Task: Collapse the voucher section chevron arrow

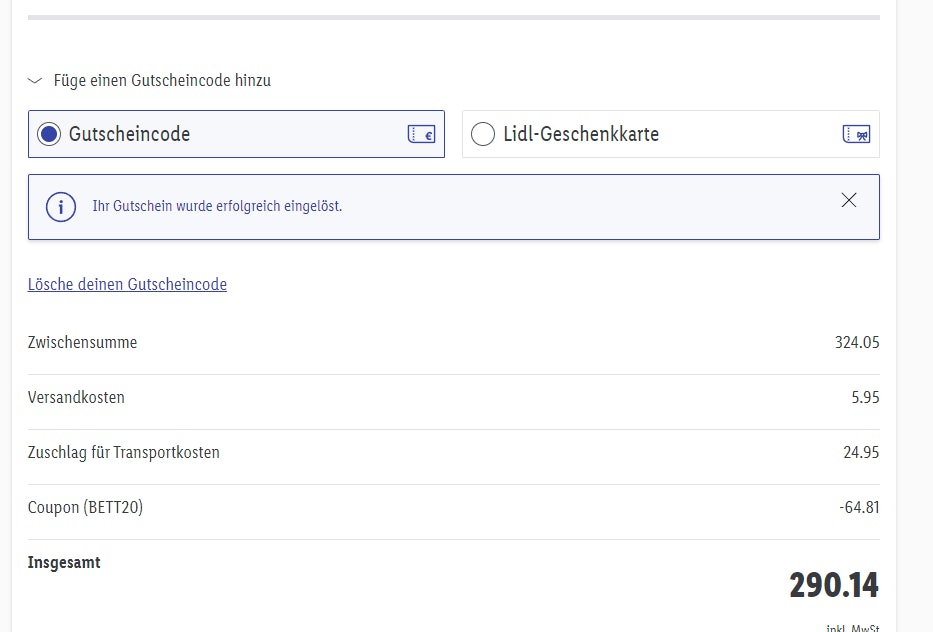Action: click(x=35, y=81)
